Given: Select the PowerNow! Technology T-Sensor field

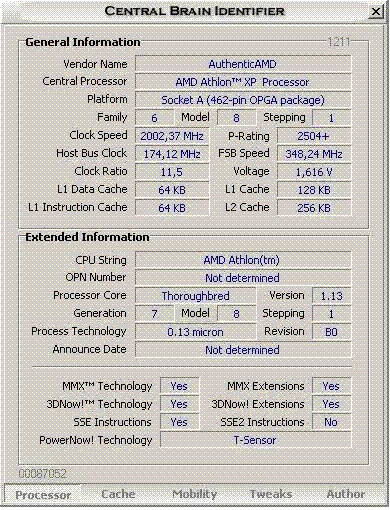Looking at the screenshot, I should (x=255, y=440).
